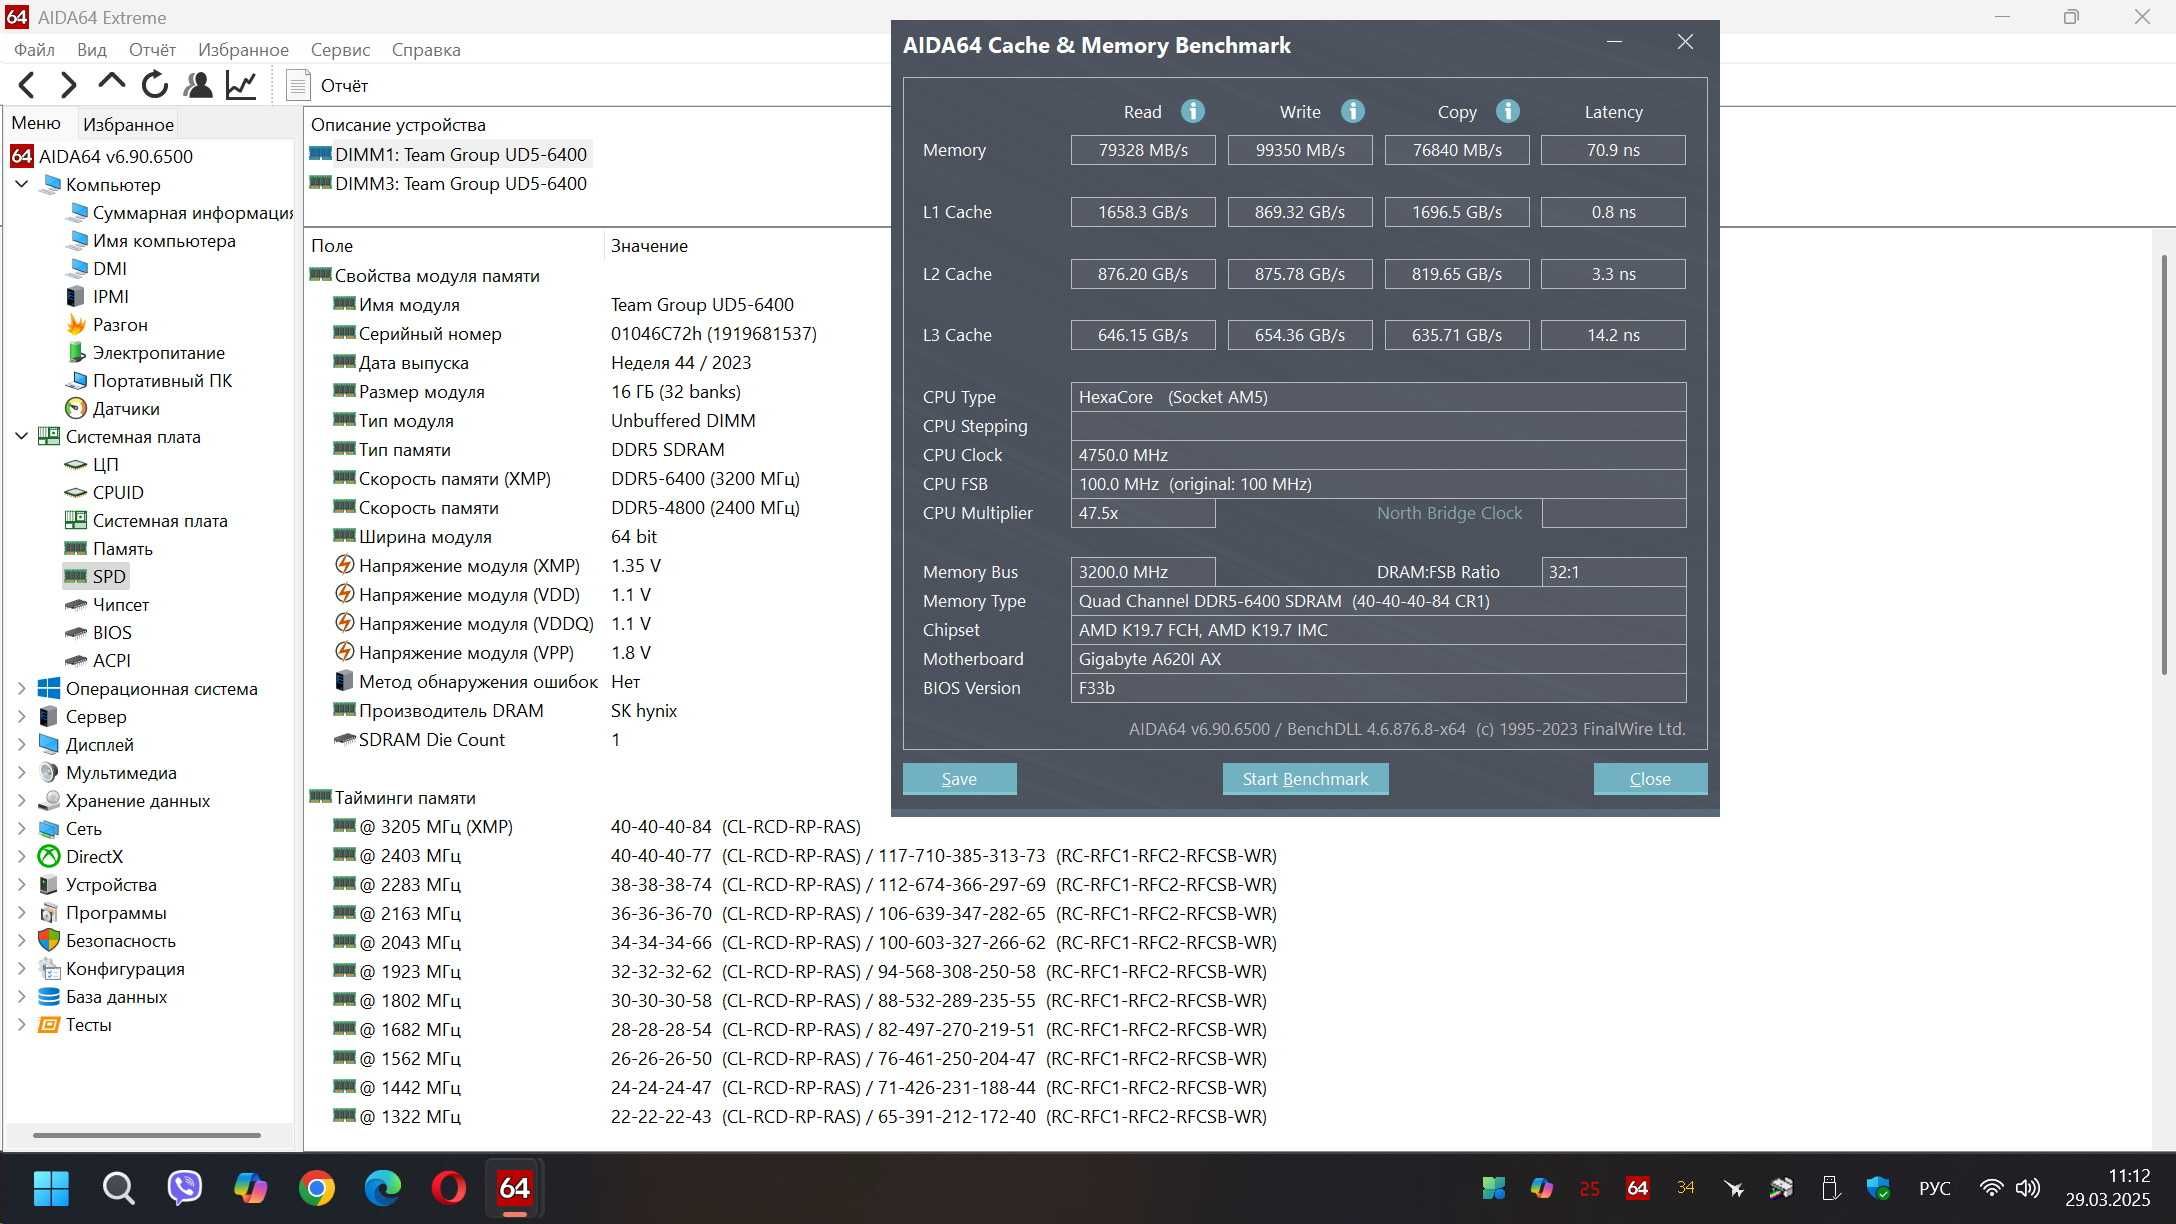Click the Copy info icon in benchmark

point(1508,111)
